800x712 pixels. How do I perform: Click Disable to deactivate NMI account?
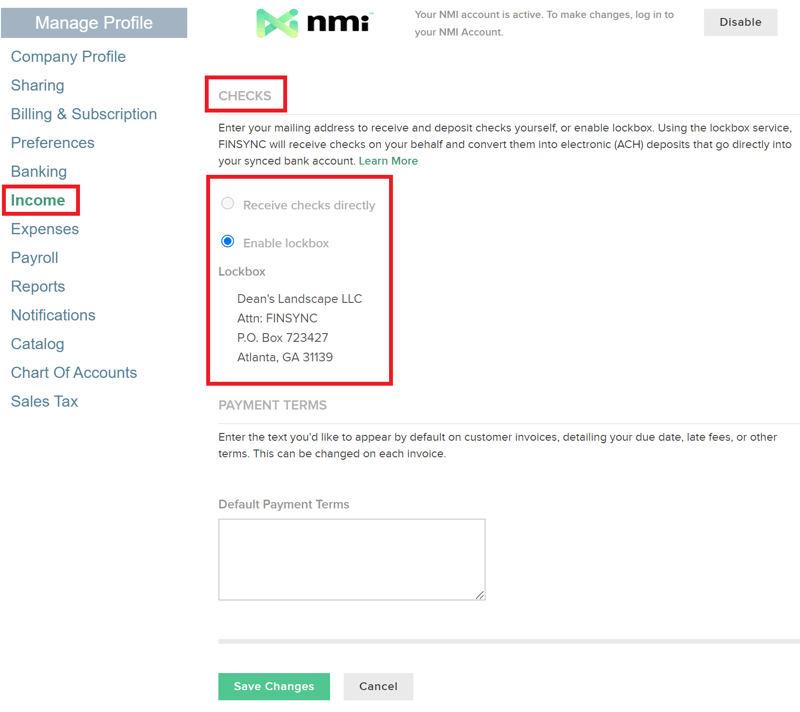(740, 22)
